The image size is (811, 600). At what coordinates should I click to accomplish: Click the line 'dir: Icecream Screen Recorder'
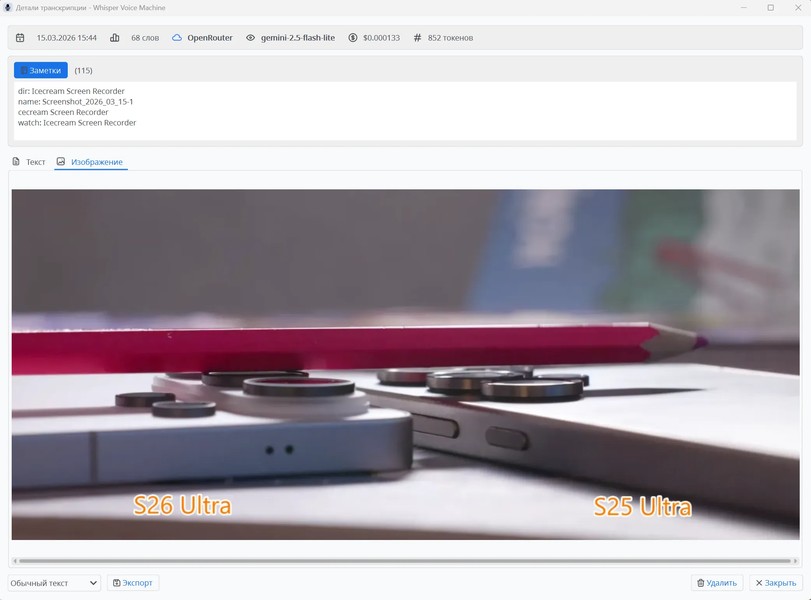pyautogui.click(x=71, y=91)
